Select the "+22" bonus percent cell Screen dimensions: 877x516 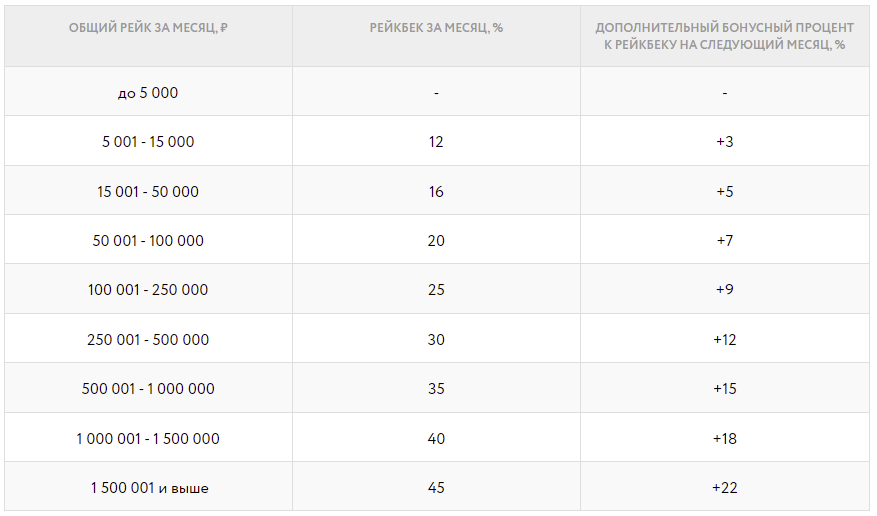[x=724, y=488]
